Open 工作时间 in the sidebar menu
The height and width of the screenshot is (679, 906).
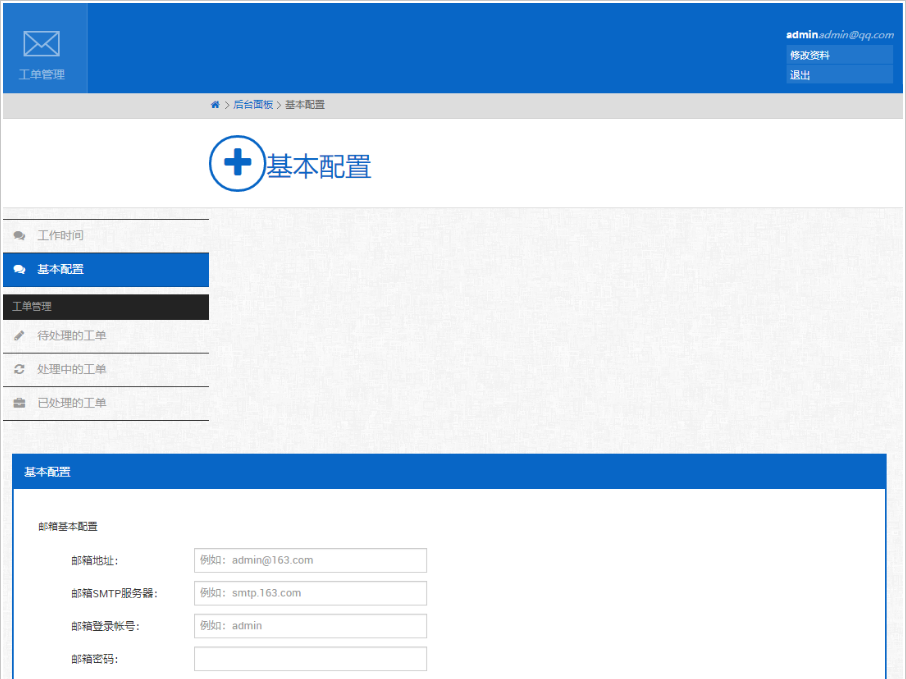click(106, 236)
